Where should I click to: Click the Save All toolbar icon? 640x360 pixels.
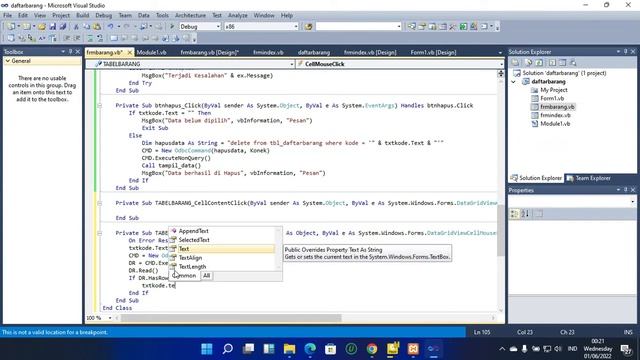click(62, 27)
